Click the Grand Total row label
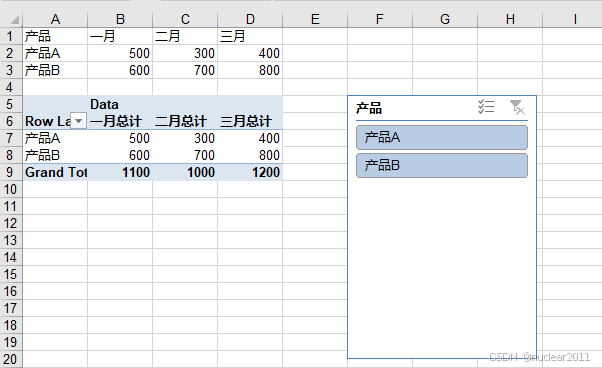 55,172
